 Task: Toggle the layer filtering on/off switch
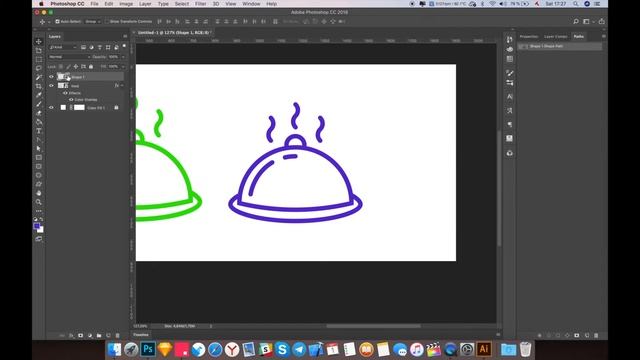click(124, 46)
